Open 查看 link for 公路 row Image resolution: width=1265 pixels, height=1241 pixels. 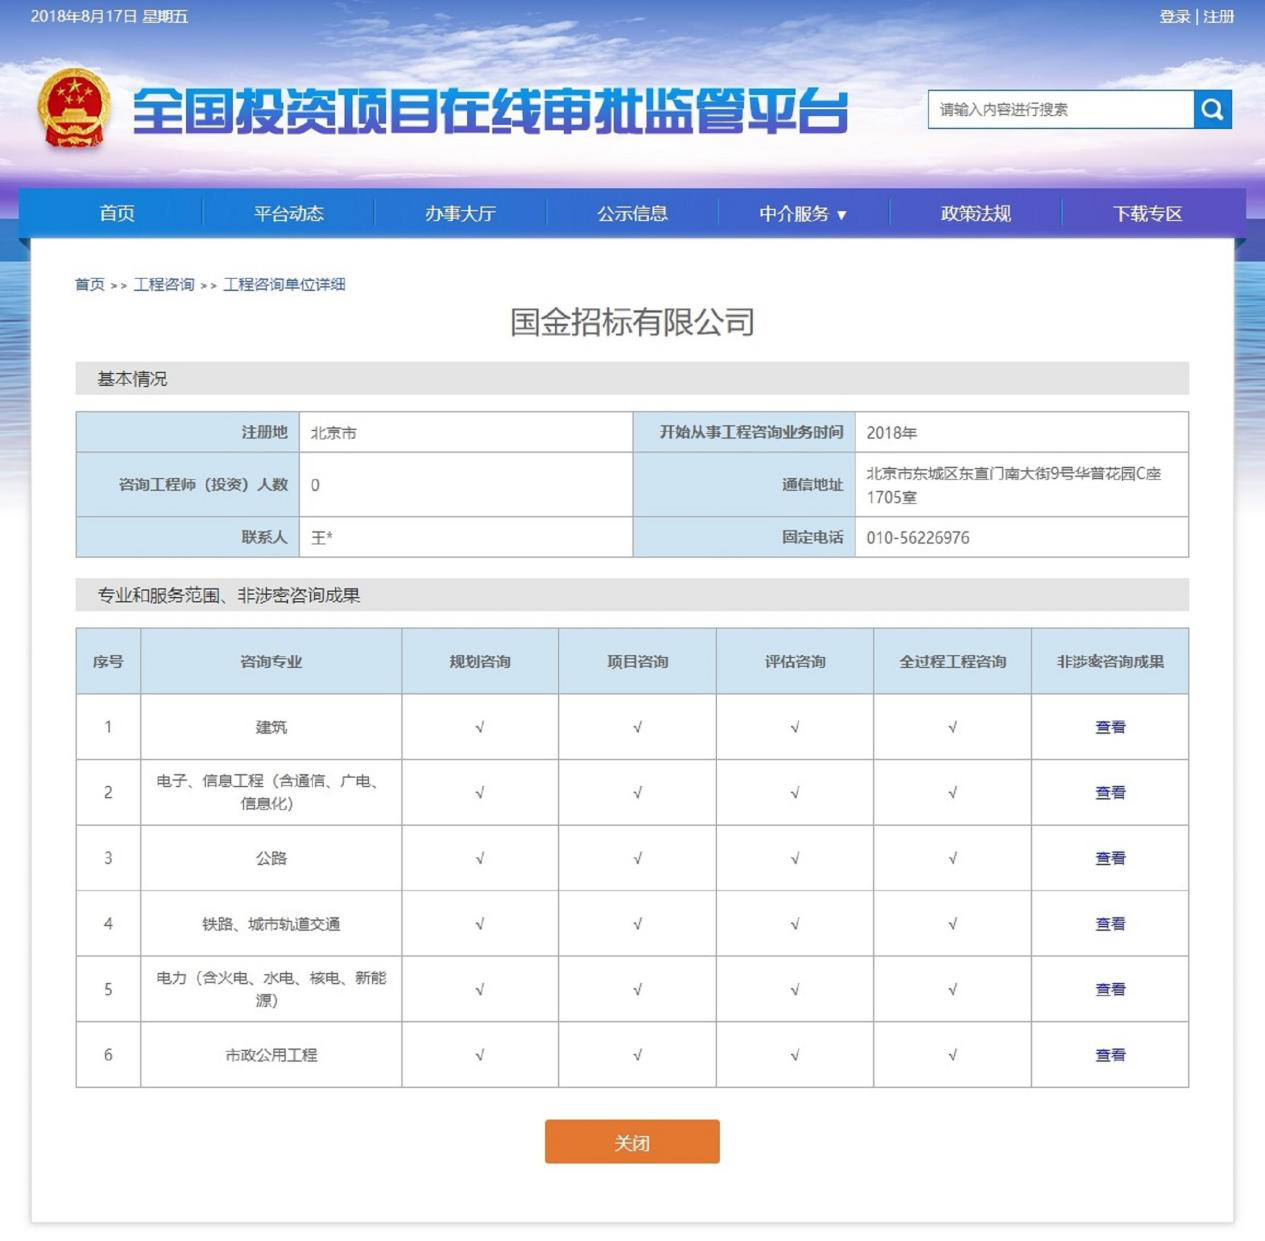tap(1110, 858)
